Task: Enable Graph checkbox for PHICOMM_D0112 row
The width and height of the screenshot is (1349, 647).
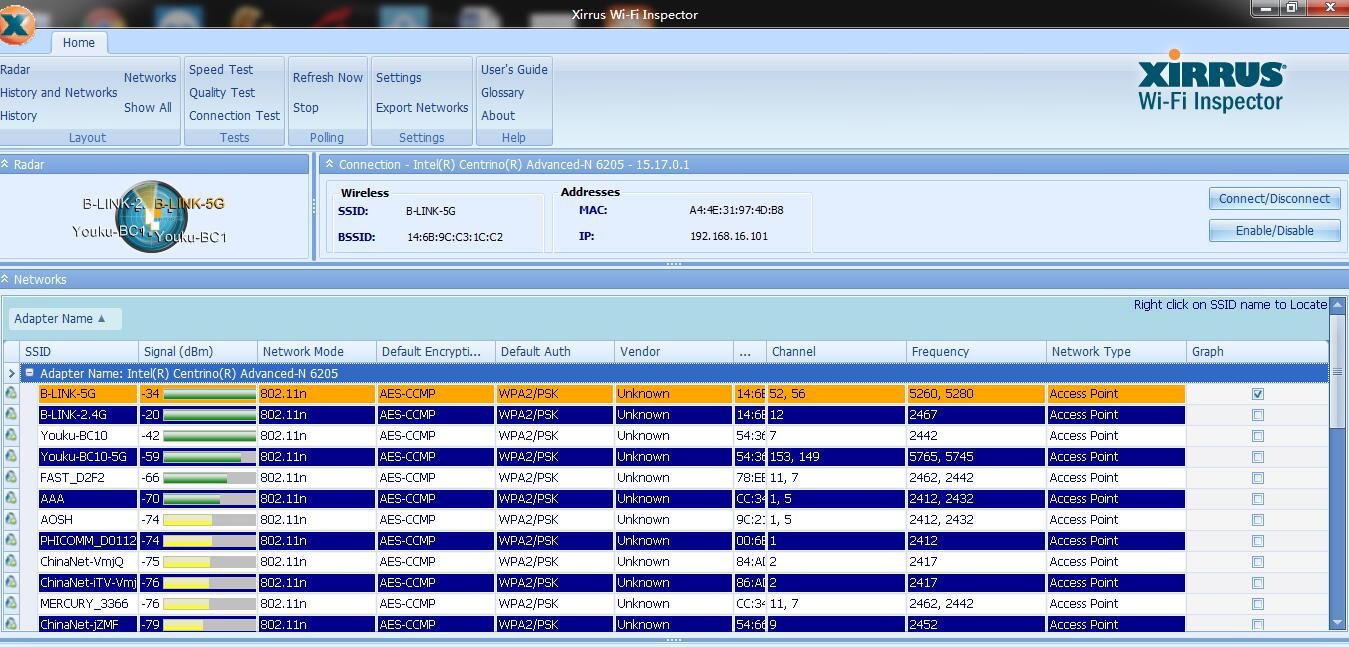Action: click(x=1258, y=541)
